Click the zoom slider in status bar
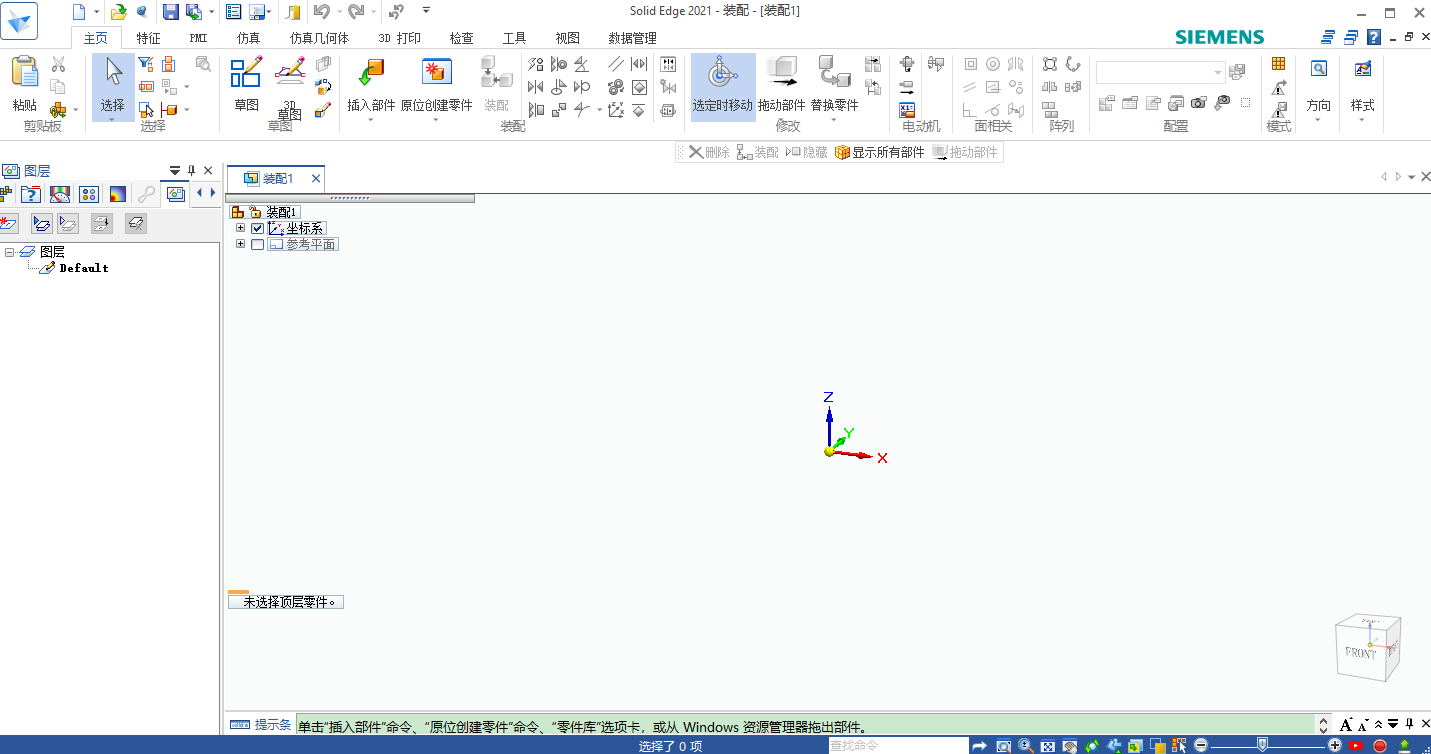Viewport: 1431px width, 754px height. coord(1262,745)
